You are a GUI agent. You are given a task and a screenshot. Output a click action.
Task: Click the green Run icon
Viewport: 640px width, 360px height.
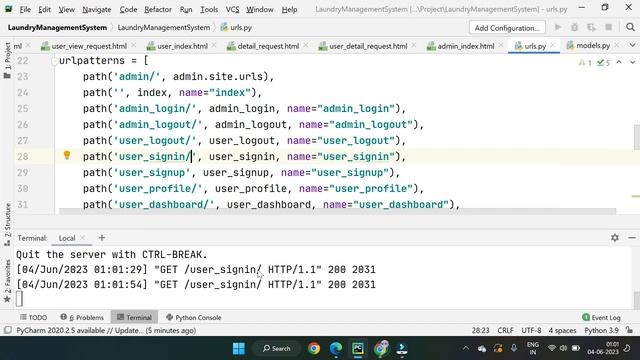558,27
